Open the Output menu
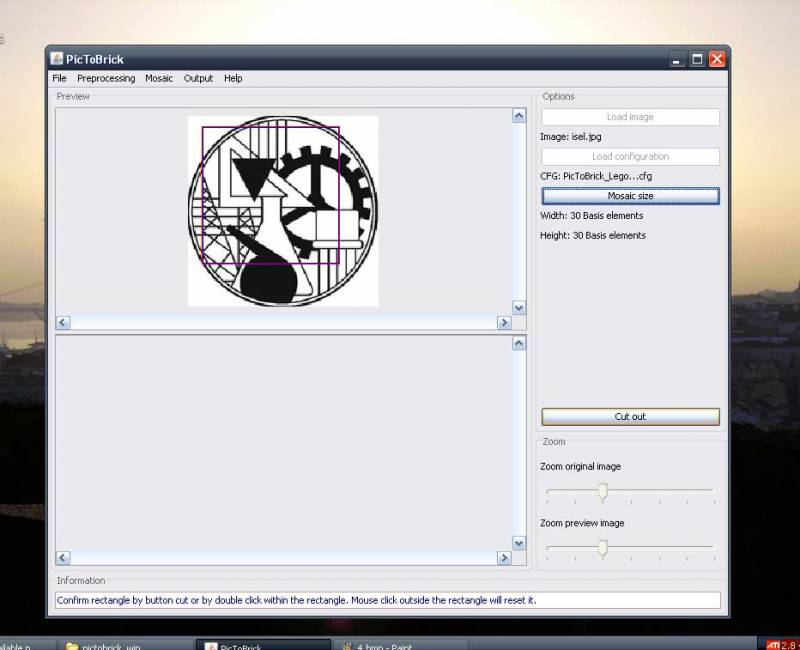Screen dimensions: 800x650 198,78
